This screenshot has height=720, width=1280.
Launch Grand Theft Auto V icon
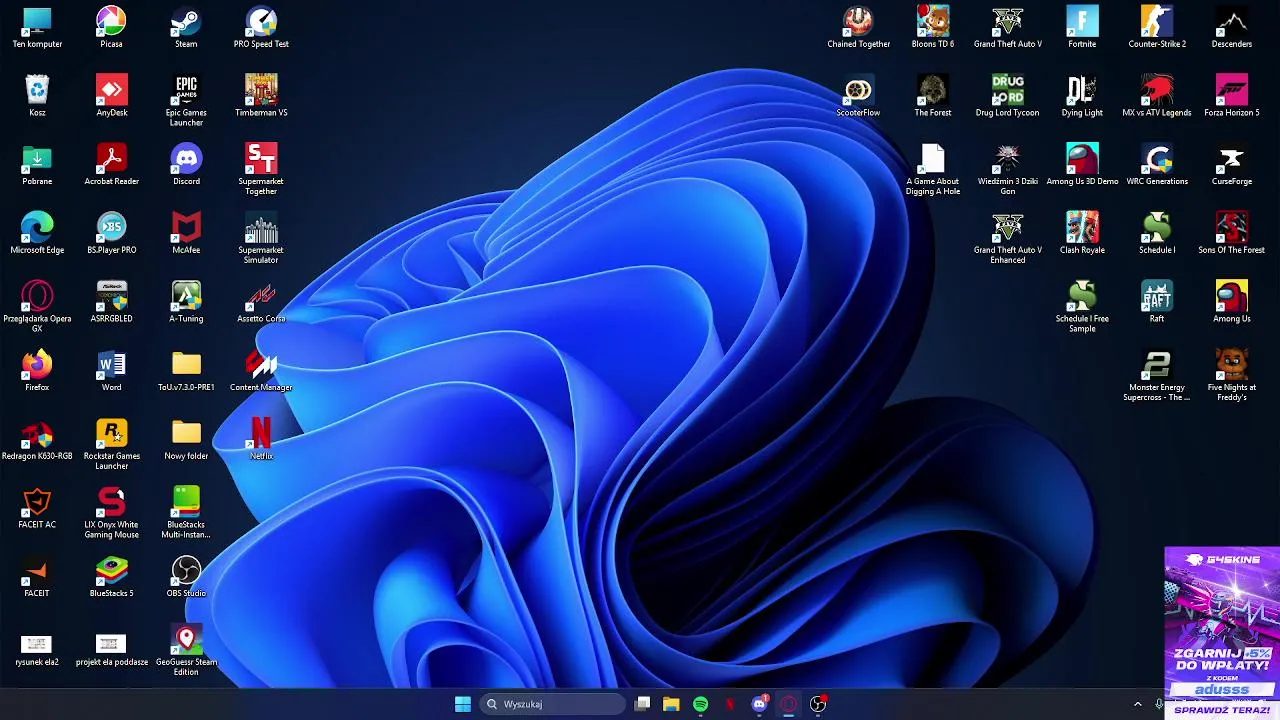click(x=1008, y=27)
